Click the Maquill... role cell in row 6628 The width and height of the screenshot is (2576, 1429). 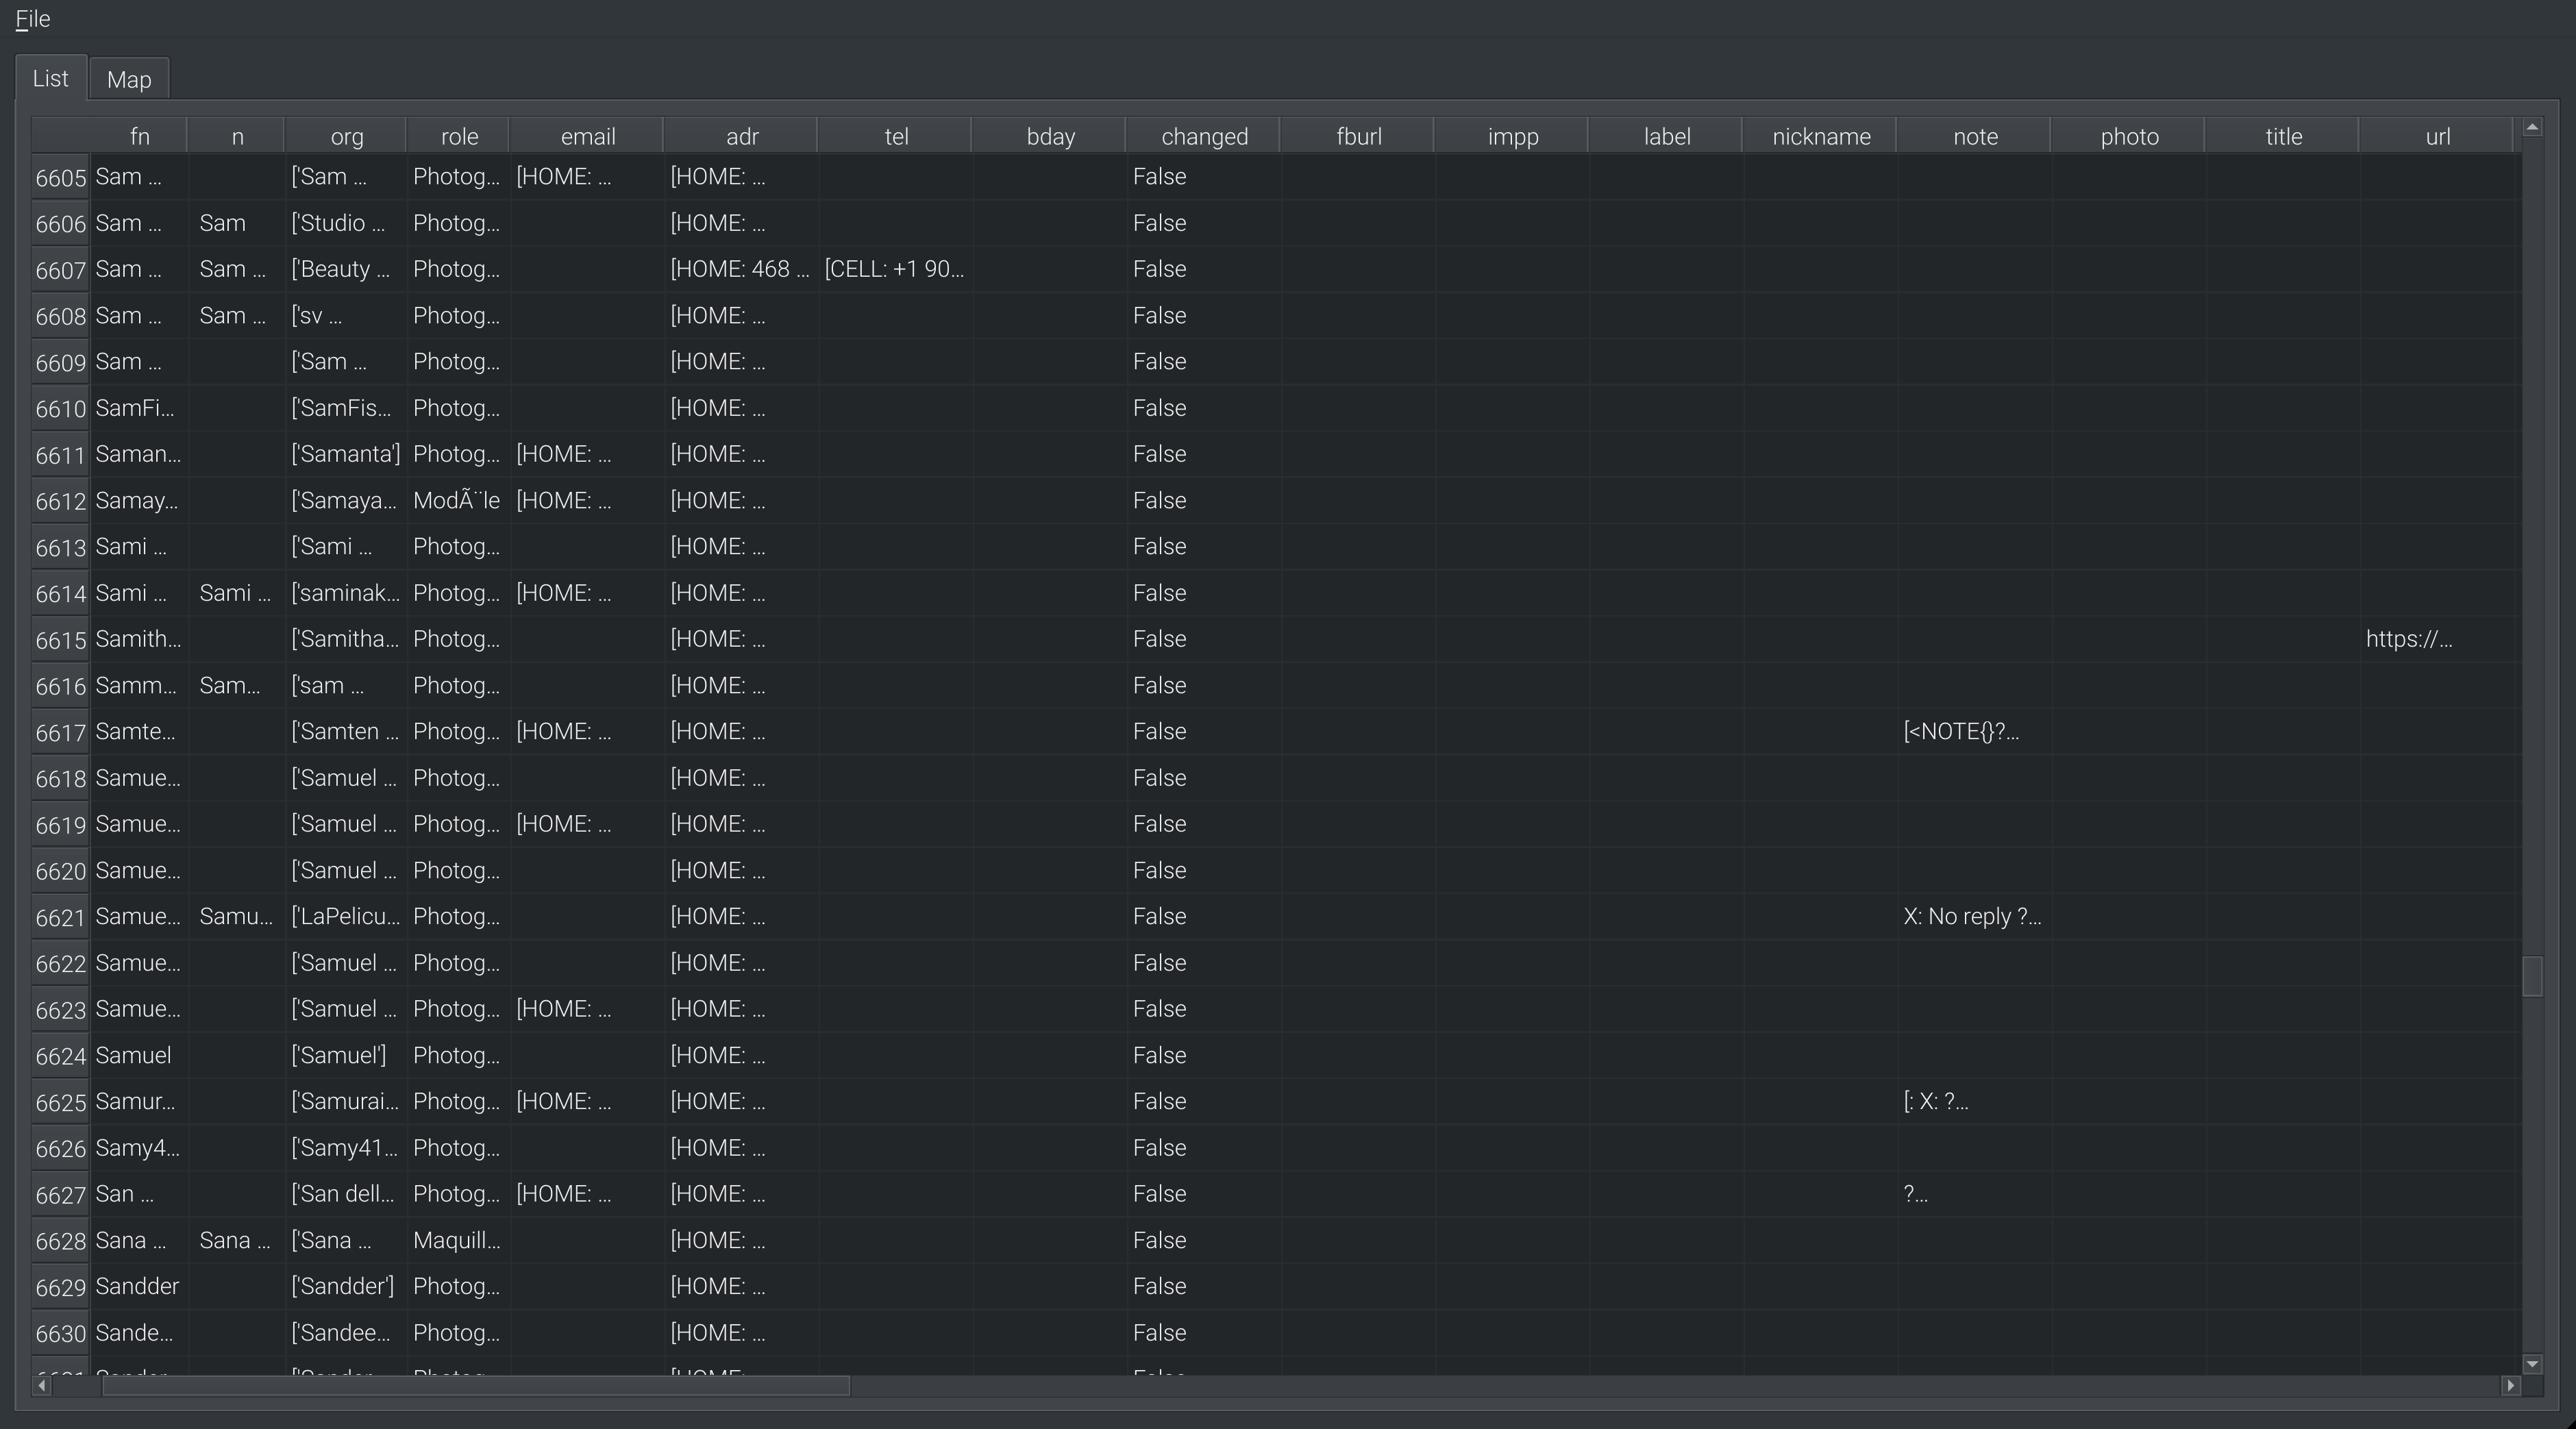[x=456, y=1241]
